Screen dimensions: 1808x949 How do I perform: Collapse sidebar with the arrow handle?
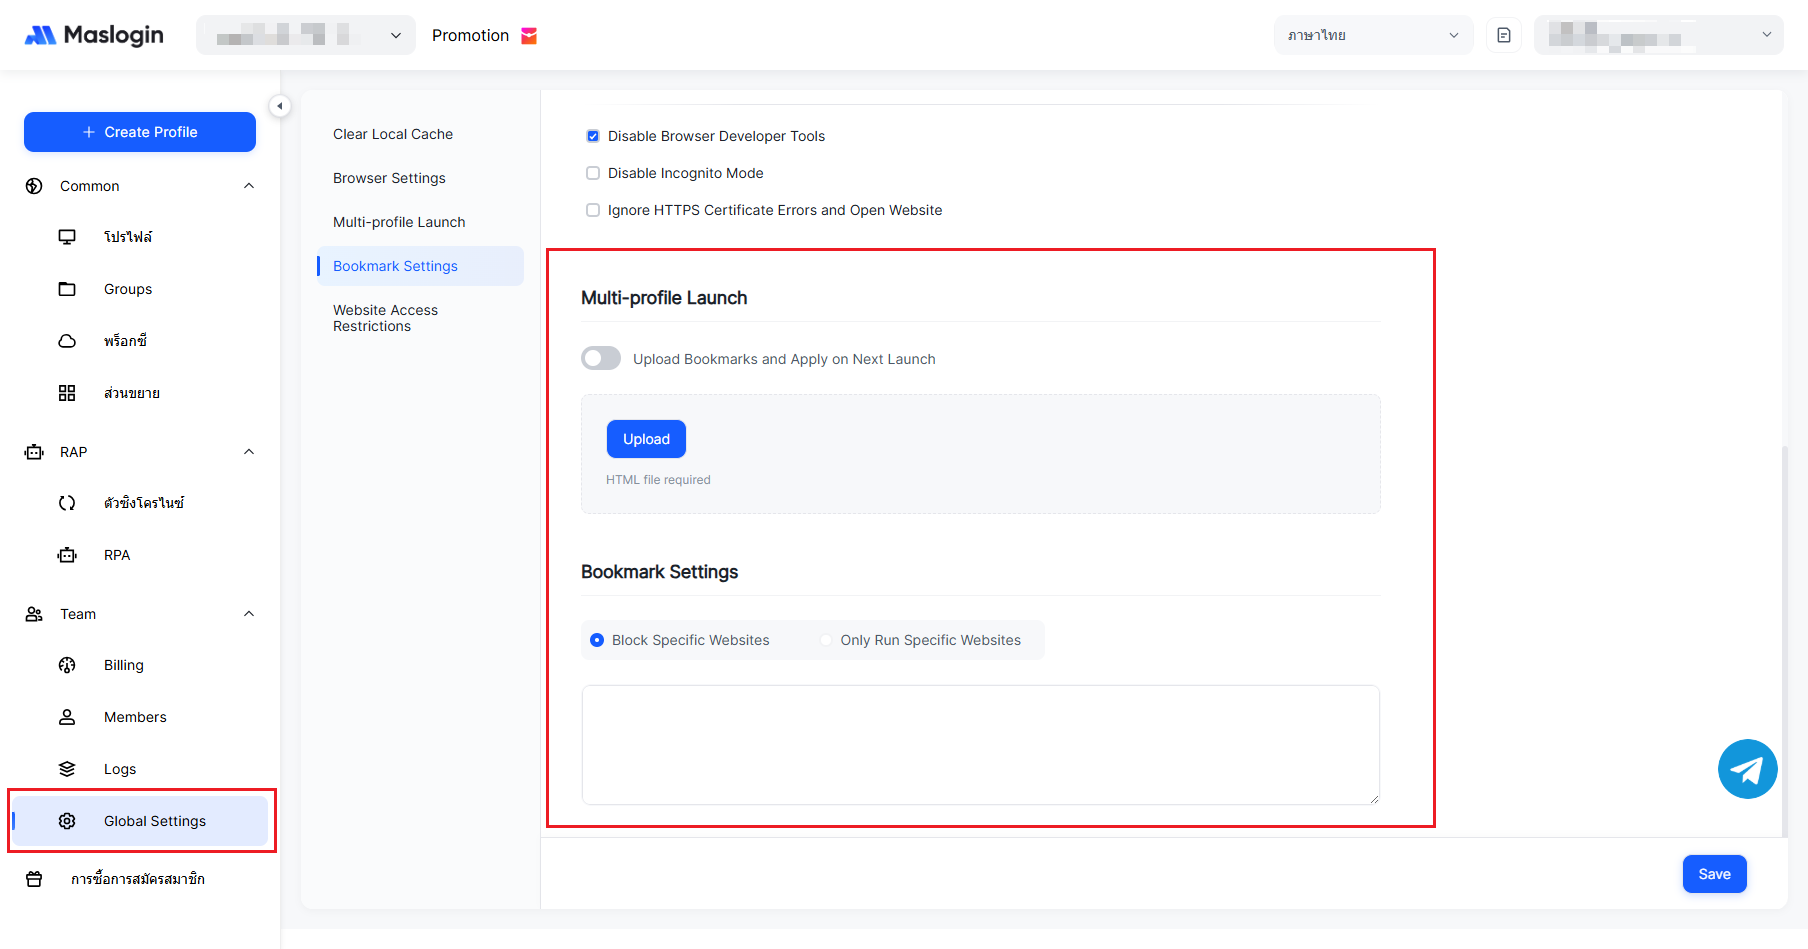pos(280,106)
